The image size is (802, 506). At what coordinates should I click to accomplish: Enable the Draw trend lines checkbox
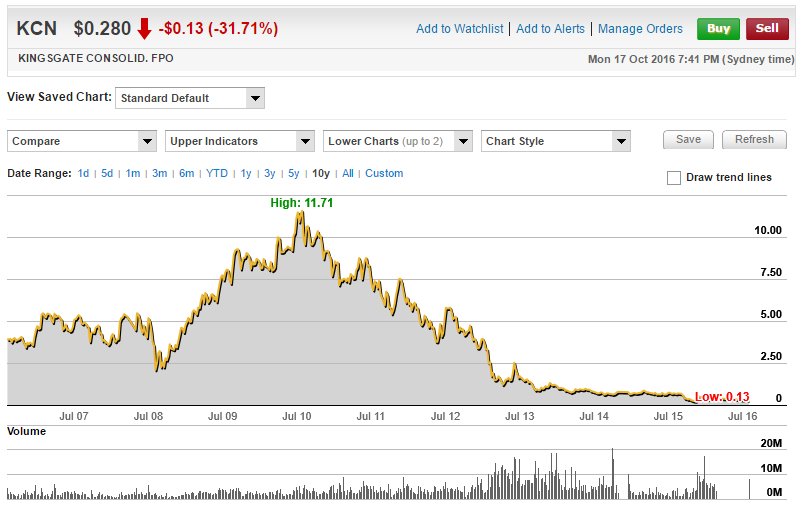click(x=674, y=178)
